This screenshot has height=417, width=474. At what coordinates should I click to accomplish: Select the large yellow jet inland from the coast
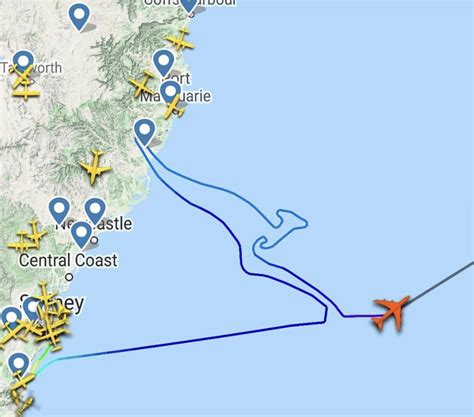(95, 167)
